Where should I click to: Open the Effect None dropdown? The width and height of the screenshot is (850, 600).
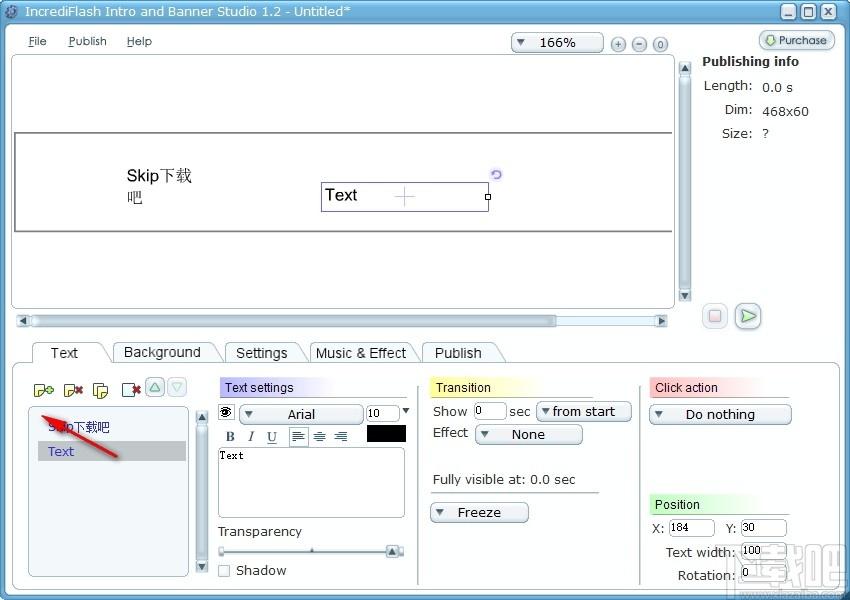point(529,435)
